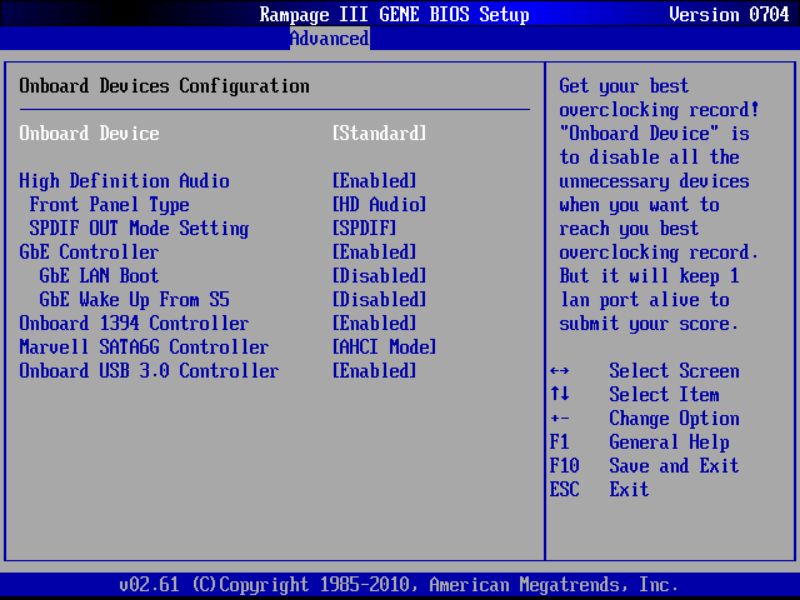
Task: Click the Save and Exit legend text
Action: [x=674, y=465]
